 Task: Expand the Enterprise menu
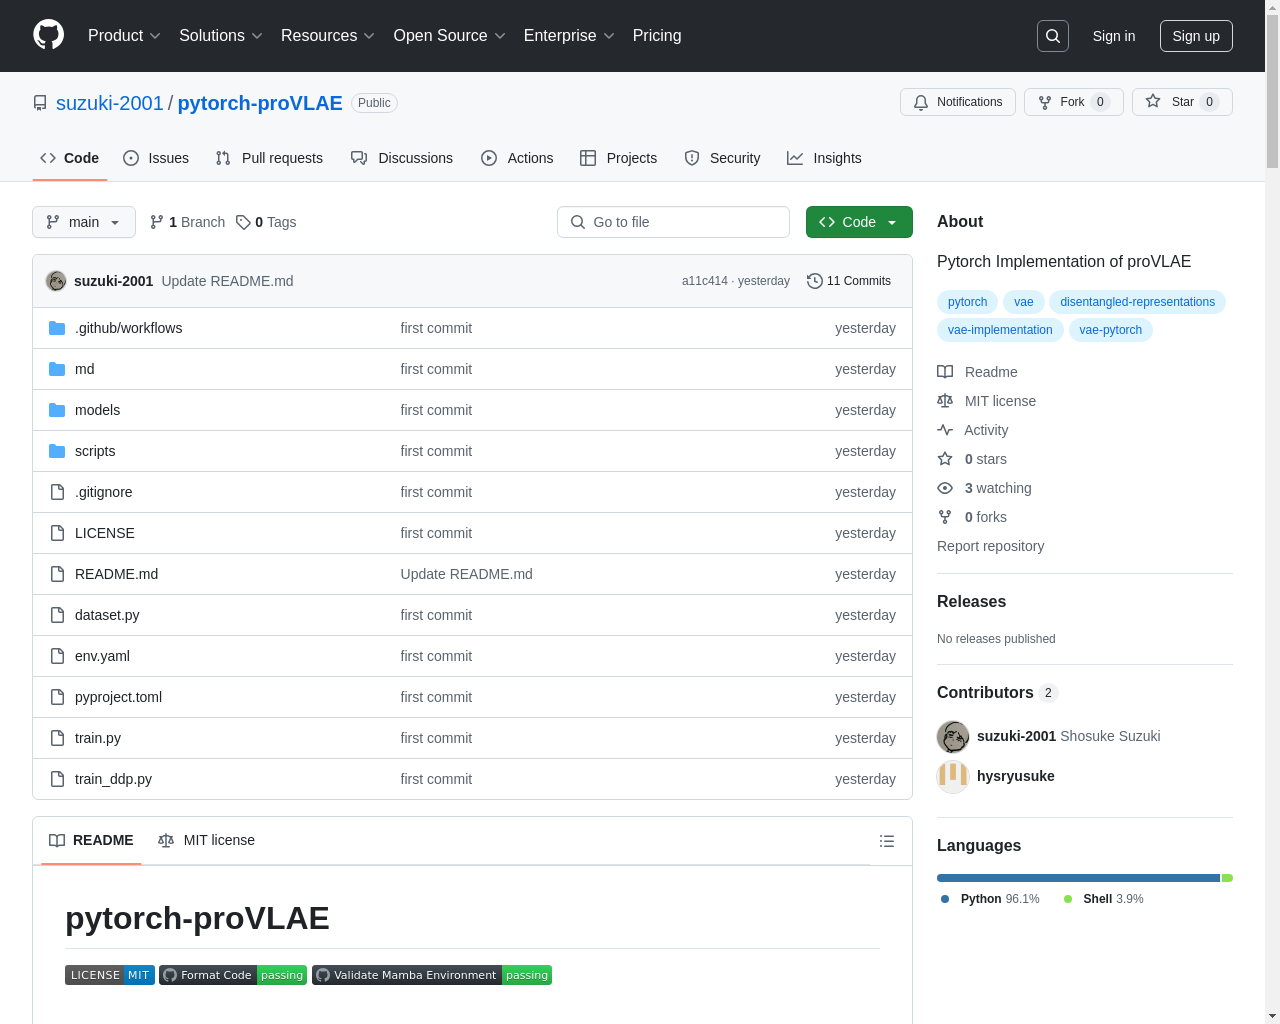(x=569, y=36)
